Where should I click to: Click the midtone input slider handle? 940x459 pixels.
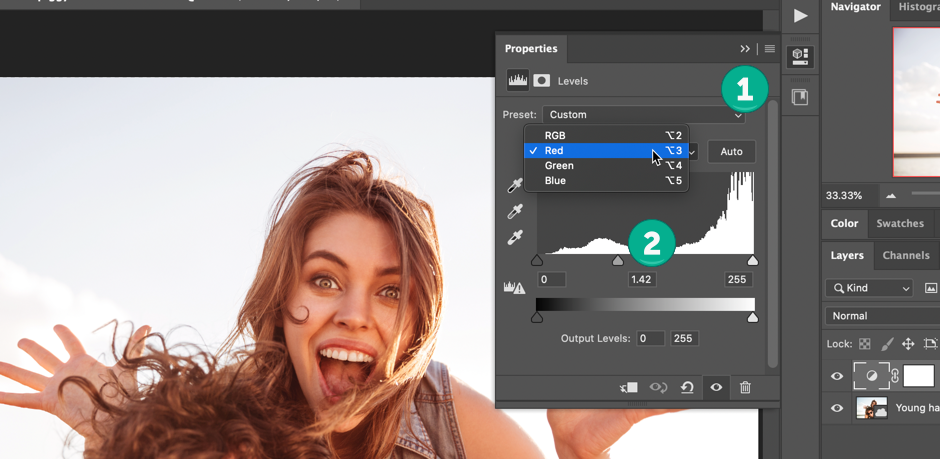pos(618,261)
